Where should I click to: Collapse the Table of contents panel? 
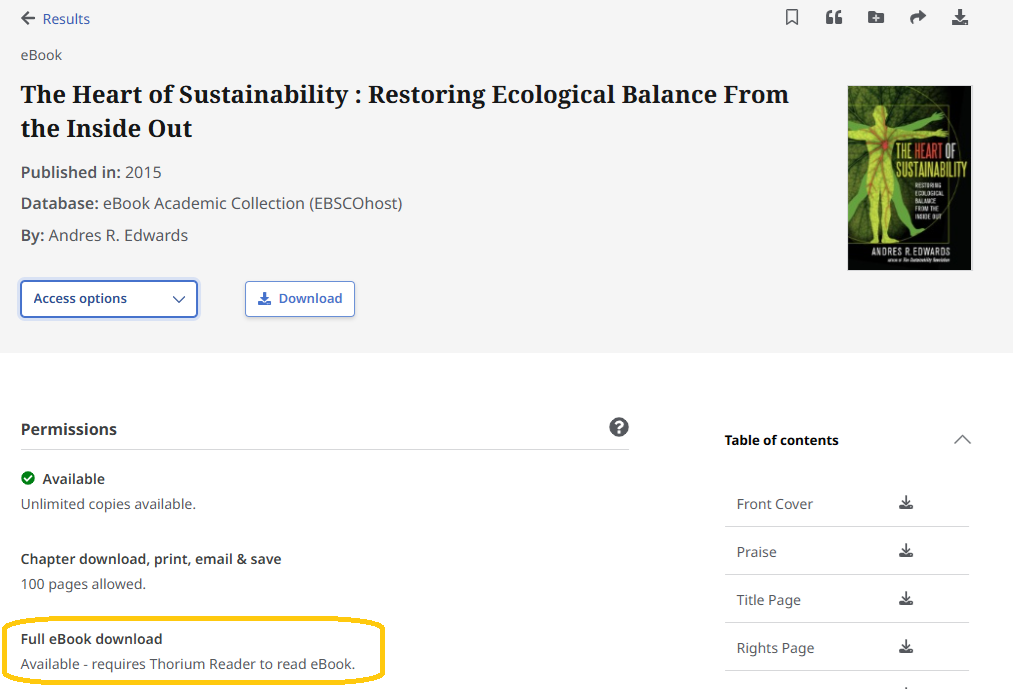pos(961,439)
